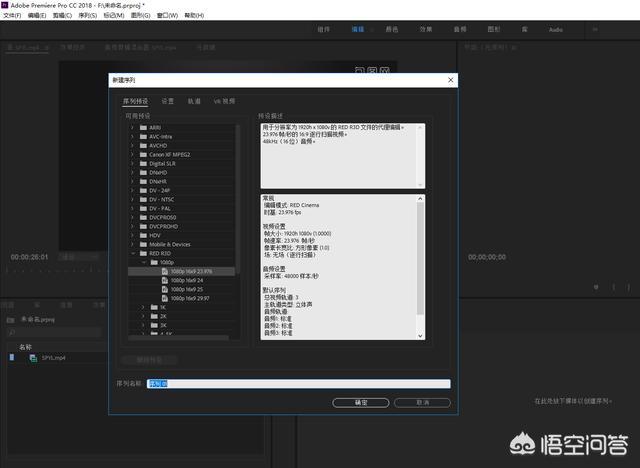640x468 pixels.
Task: Open the 标记(M) menu
Action: (113, 16)
